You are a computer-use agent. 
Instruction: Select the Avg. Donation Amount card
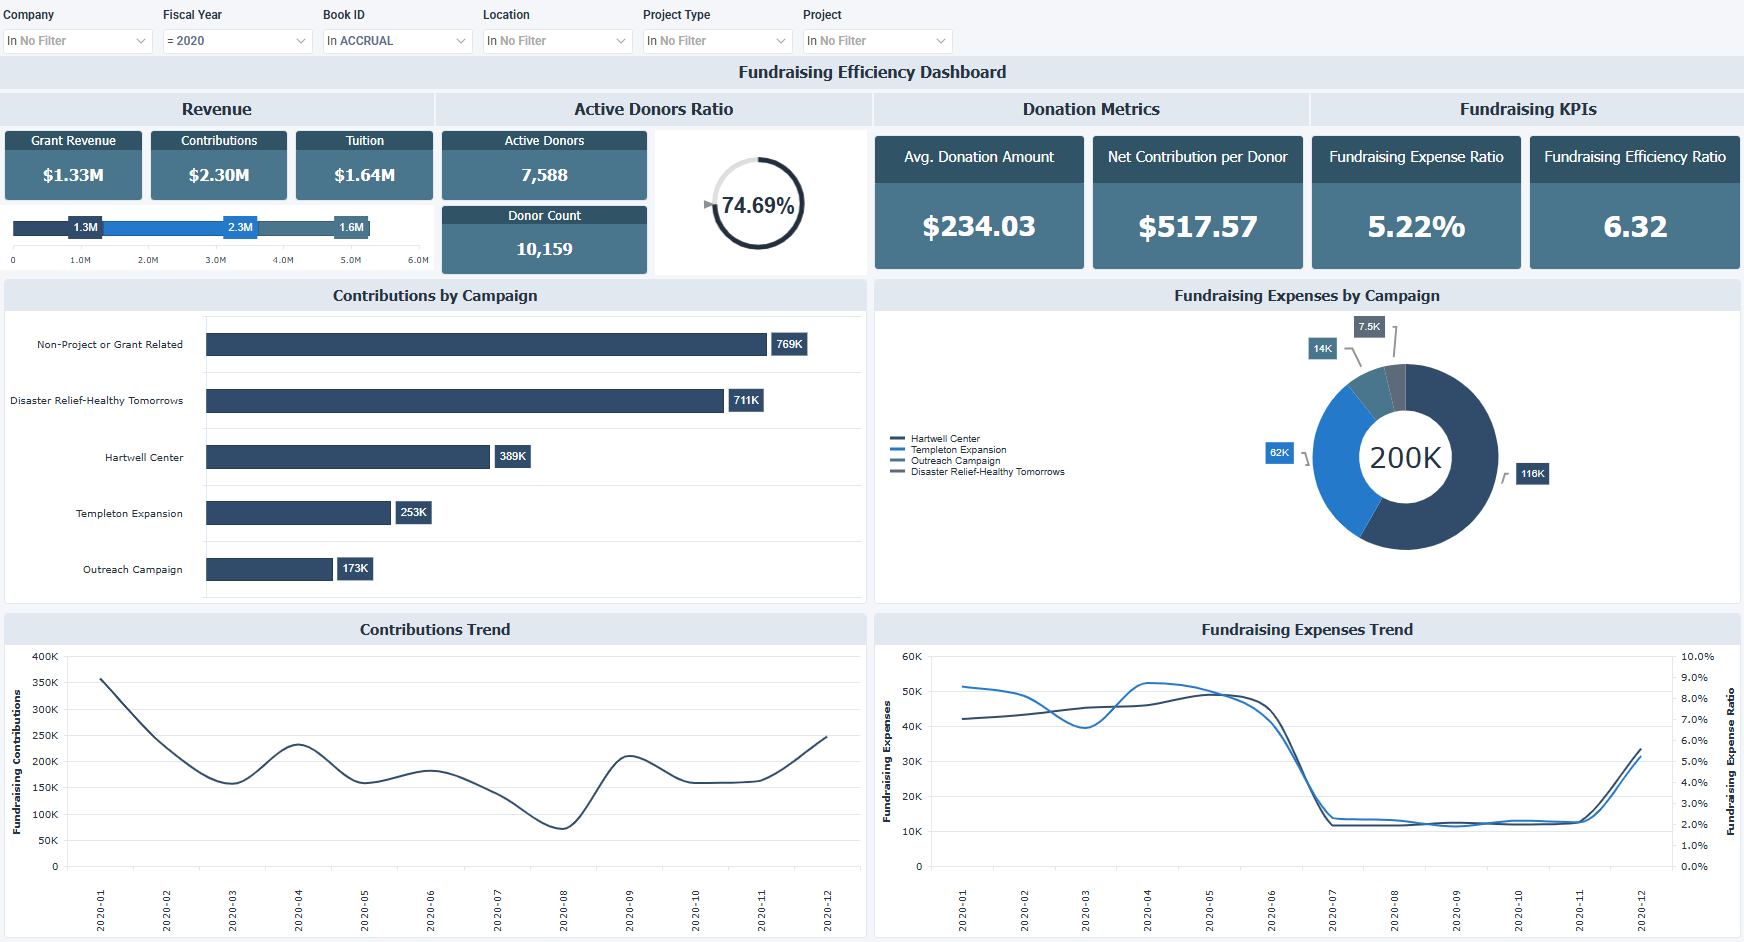point(979,202)
